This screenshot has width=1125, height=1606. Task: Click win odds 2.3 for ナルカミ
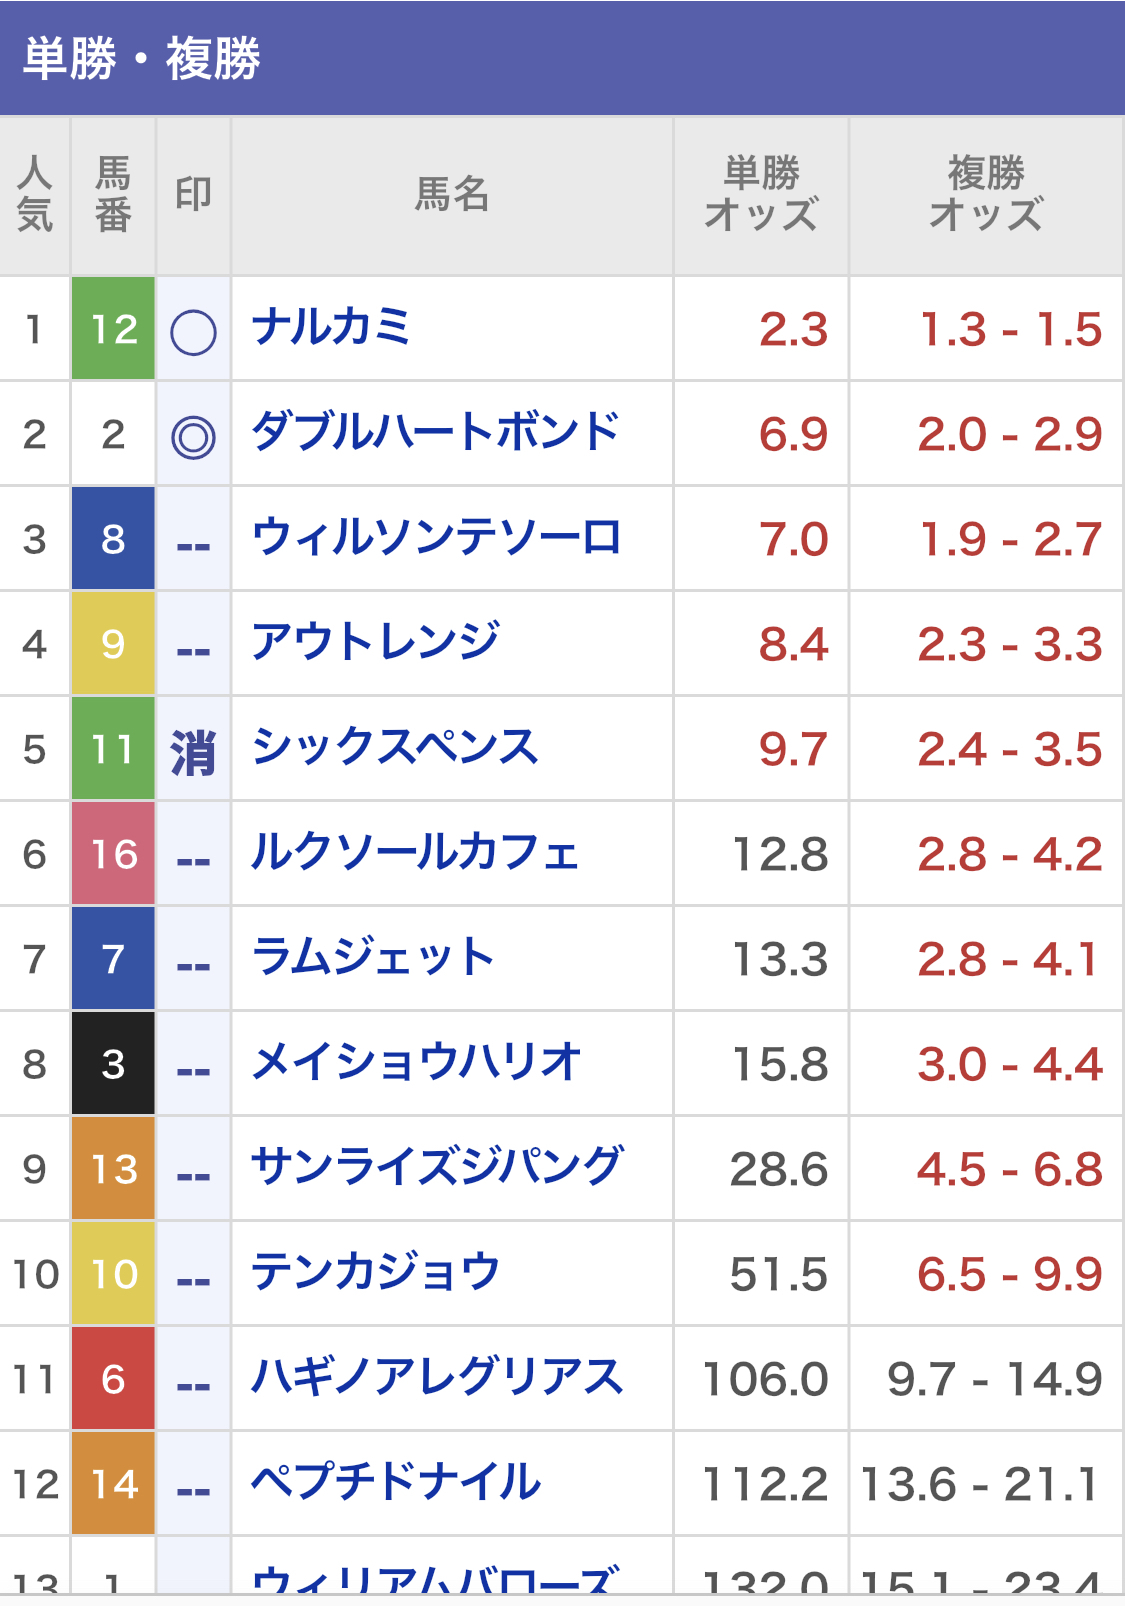pos(793,330)
